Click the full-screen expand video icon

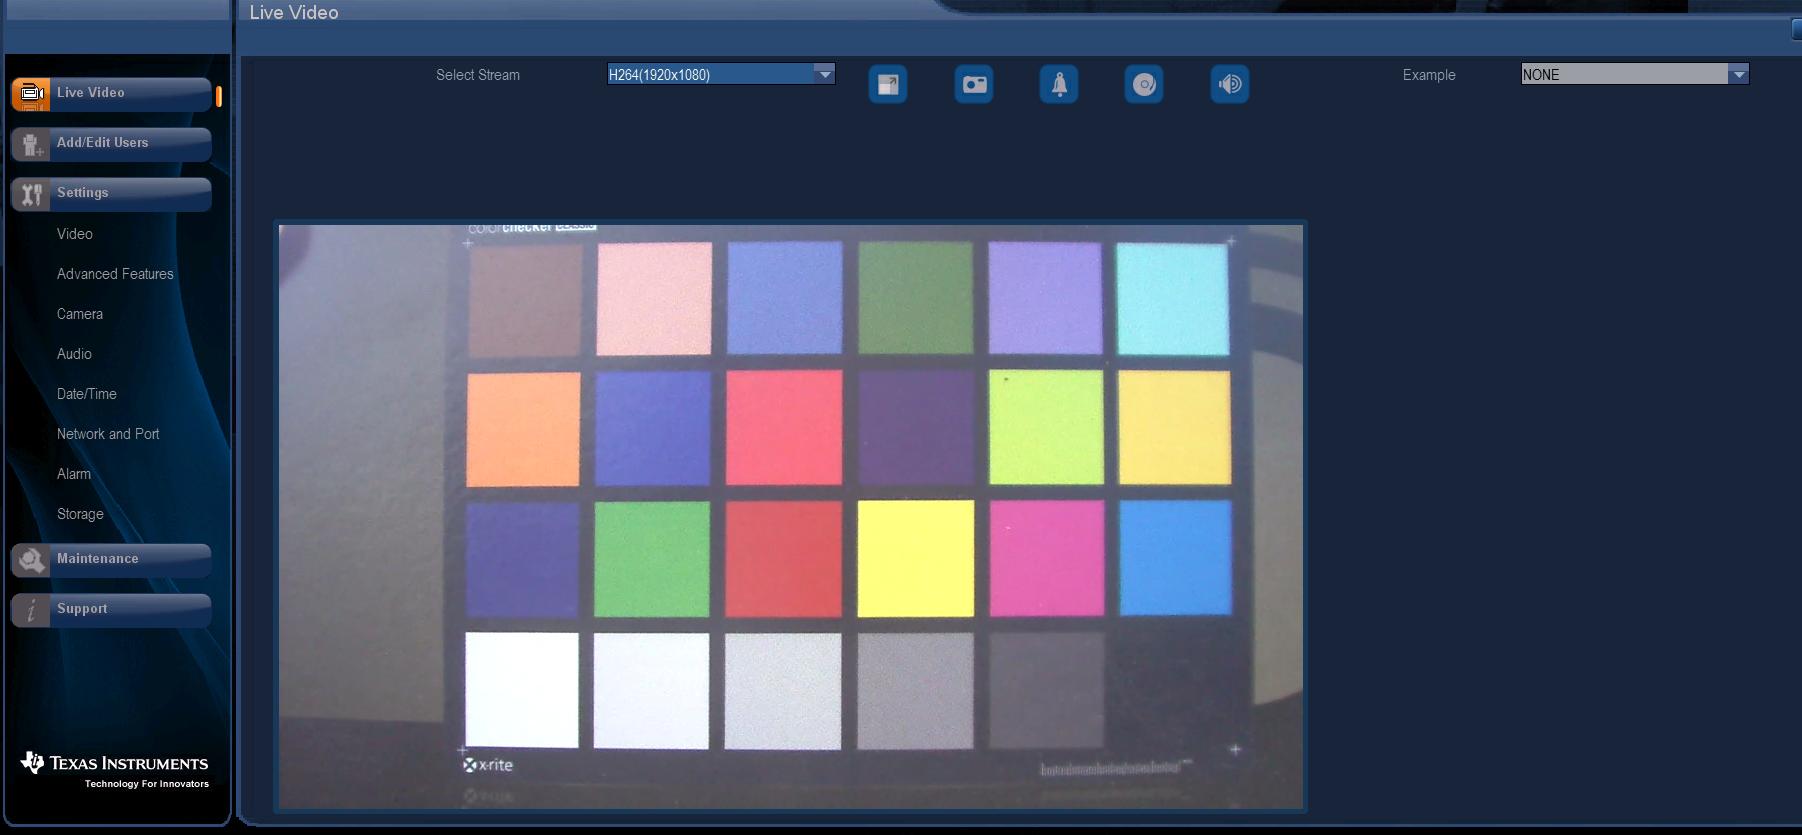click(x=888, y=84)
